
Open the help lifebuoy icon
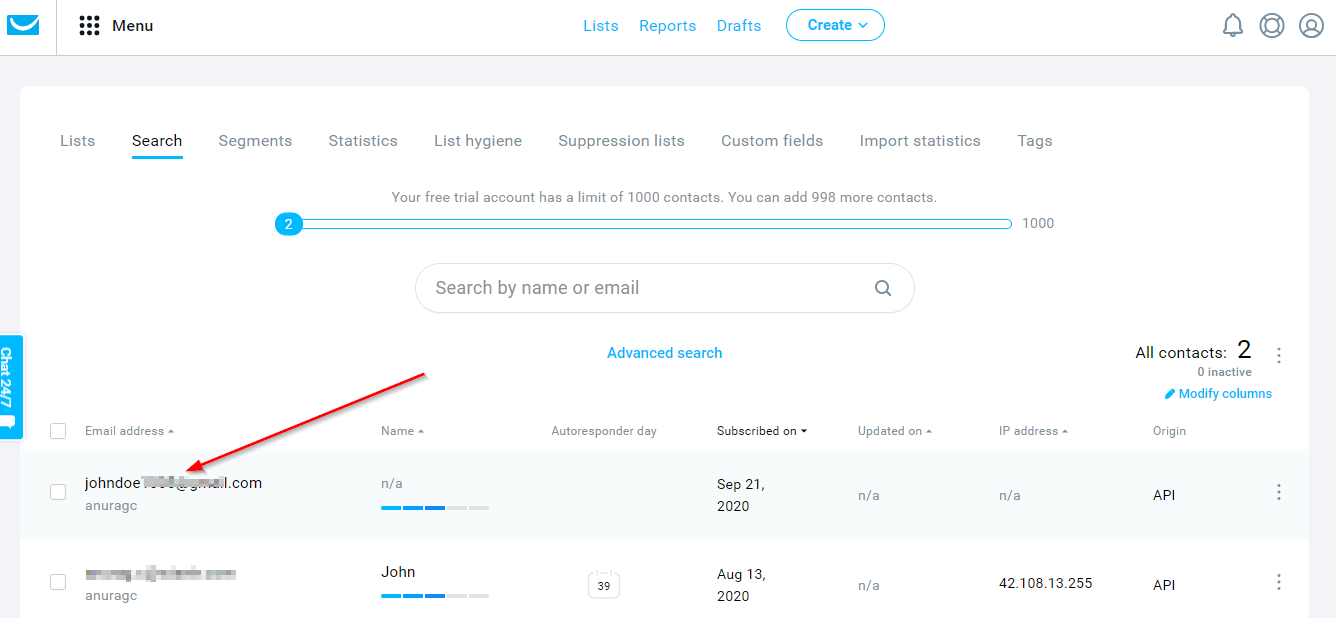tap(1272, 26)
